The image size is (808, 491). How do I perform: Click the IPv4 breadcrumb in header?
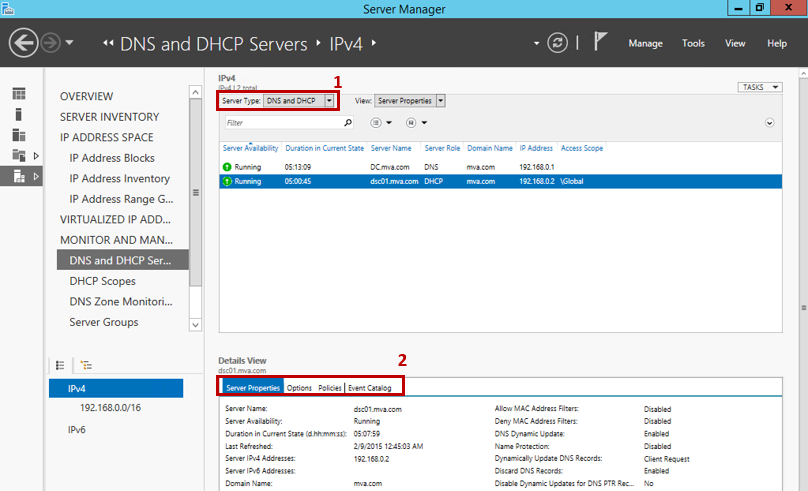(346, 44)
